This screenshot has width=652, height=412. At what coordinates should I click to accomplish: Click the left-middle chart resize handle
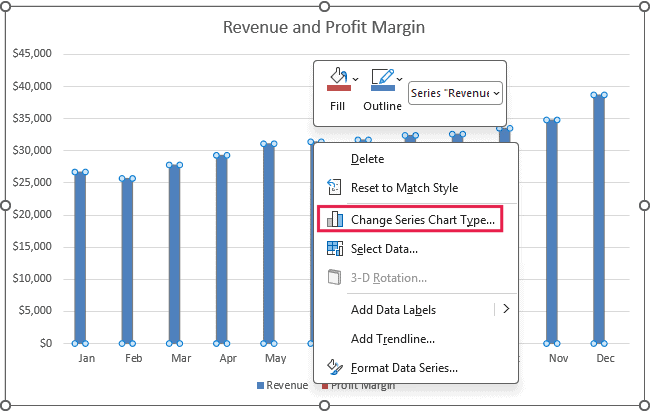tap(6, 205)
